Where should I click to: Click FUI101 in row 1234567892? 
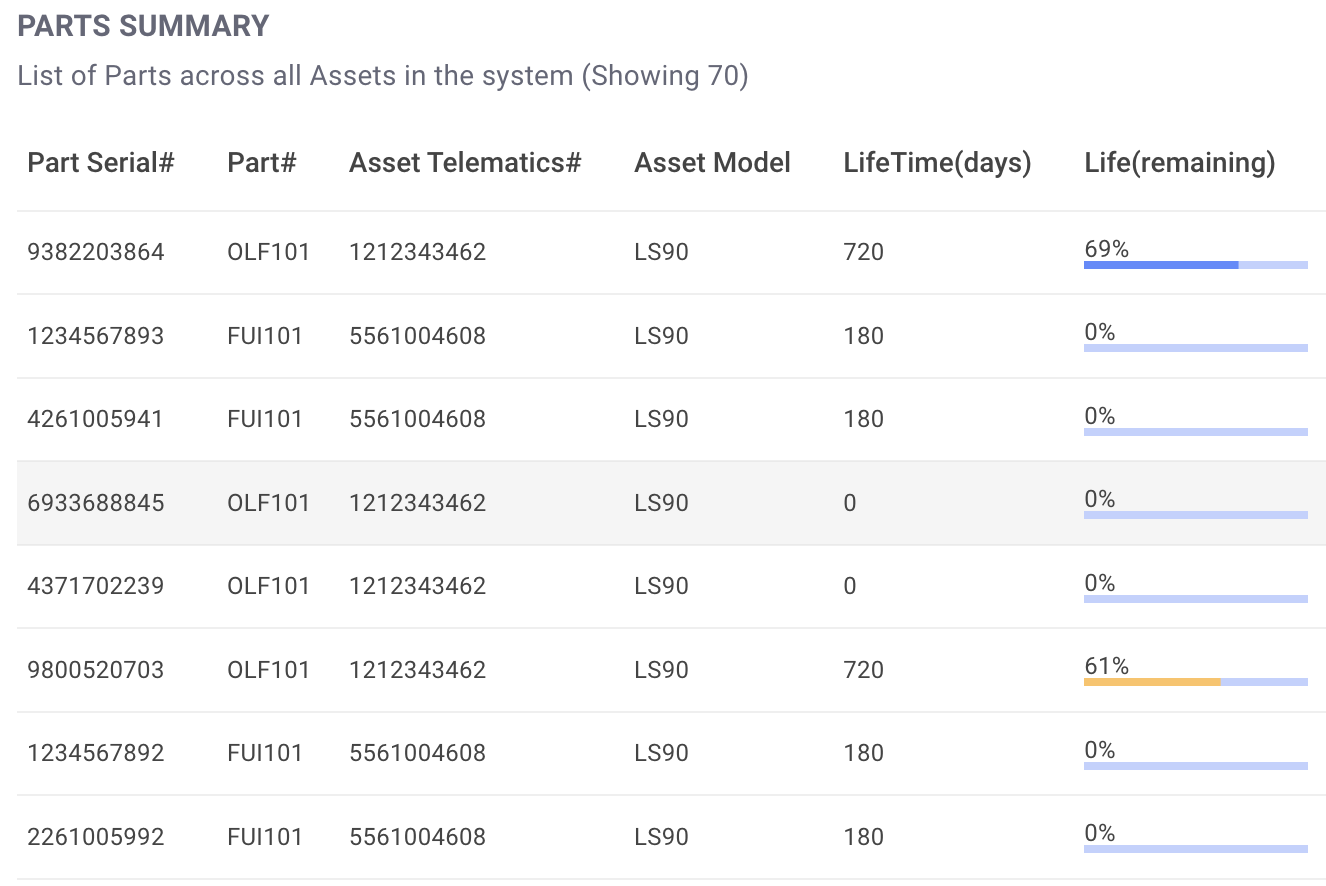tap(265, 753)
